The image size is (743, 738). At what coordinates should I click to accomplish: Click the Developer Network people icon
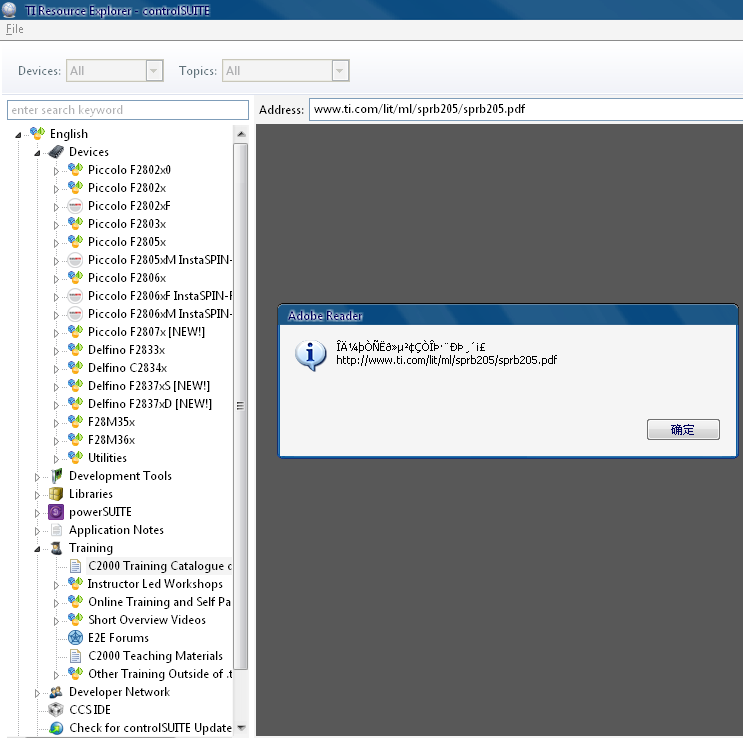click(x=56, y=692)
